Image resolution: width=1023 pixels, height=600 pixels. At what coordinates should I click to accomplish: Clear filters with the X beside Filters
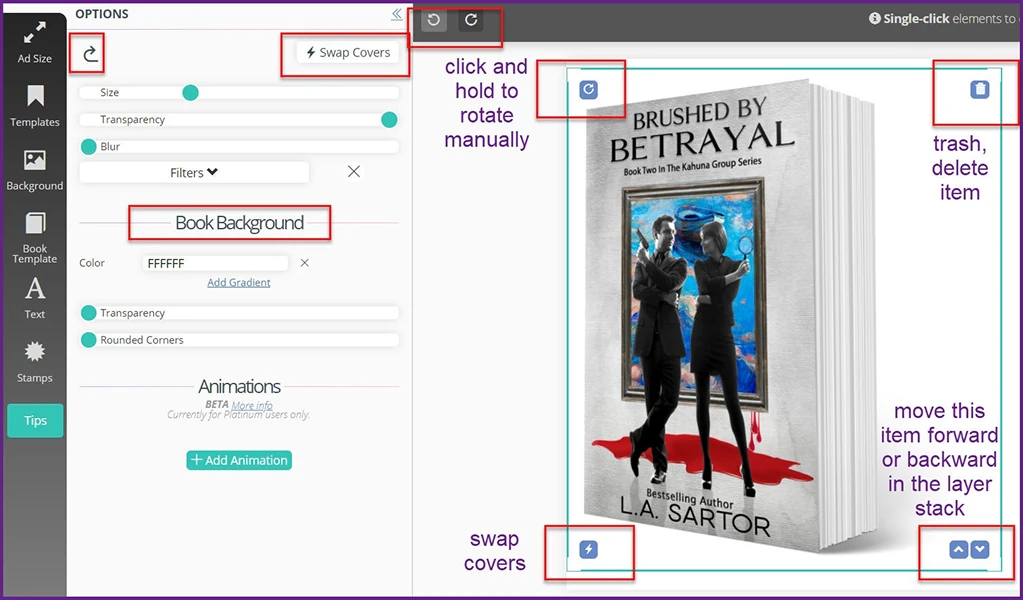coord(354,172)
